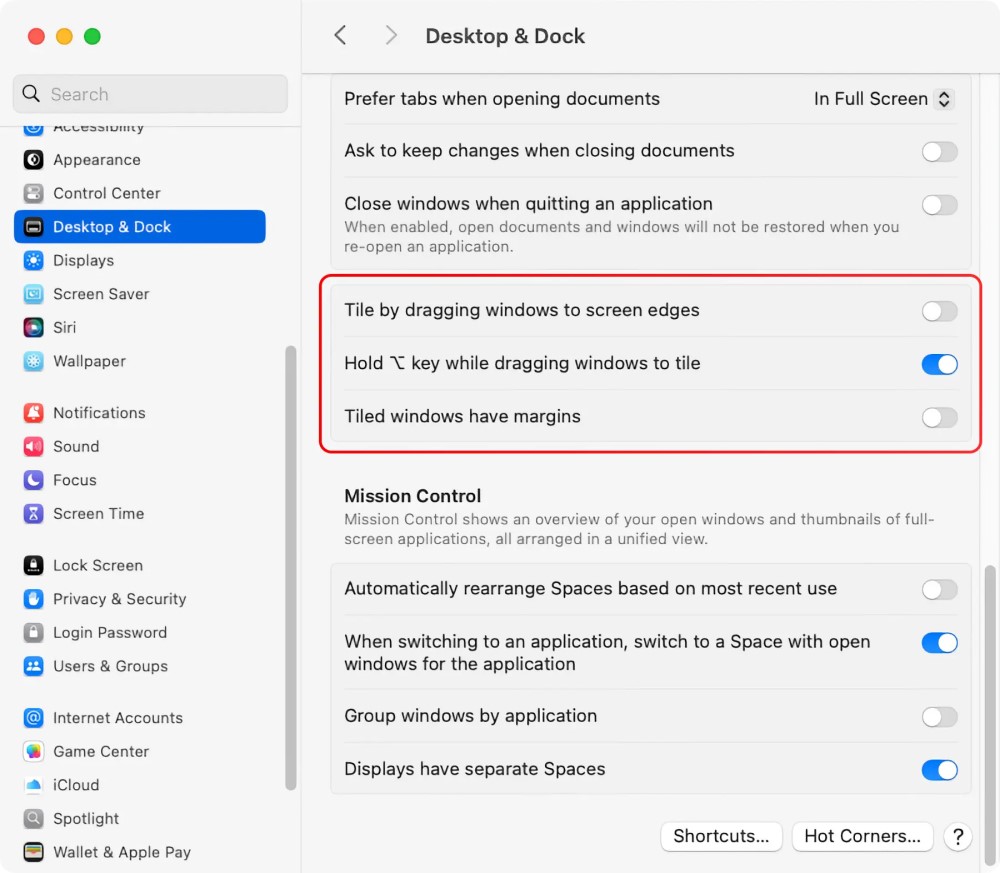Click the Shortcuts… button

721,836
